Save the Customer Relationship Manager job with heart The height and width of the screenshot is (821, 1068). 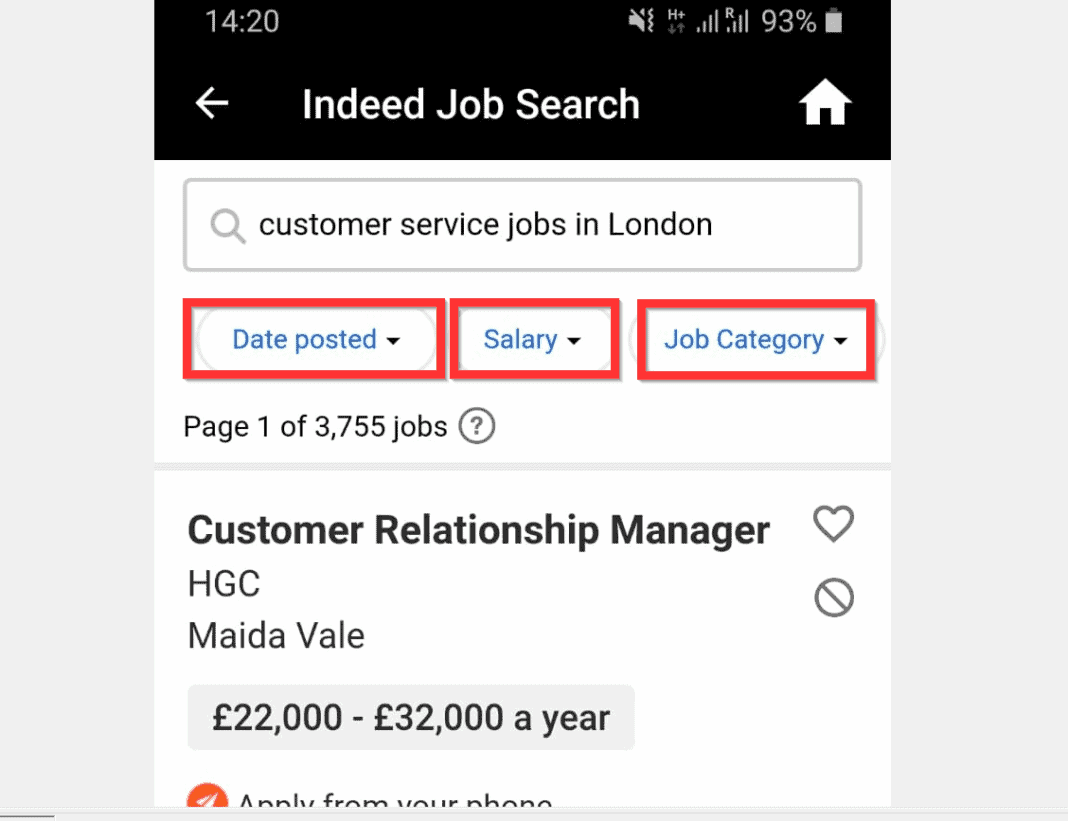pos(833,524)
